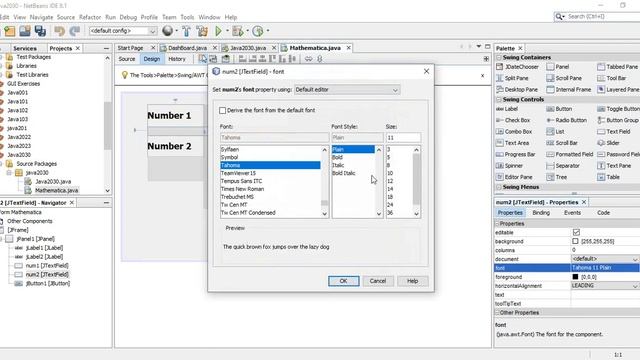Pick the Check Box component in Palette
The image size is (640, 360).
pyautogui.click(x=513, y=120)
